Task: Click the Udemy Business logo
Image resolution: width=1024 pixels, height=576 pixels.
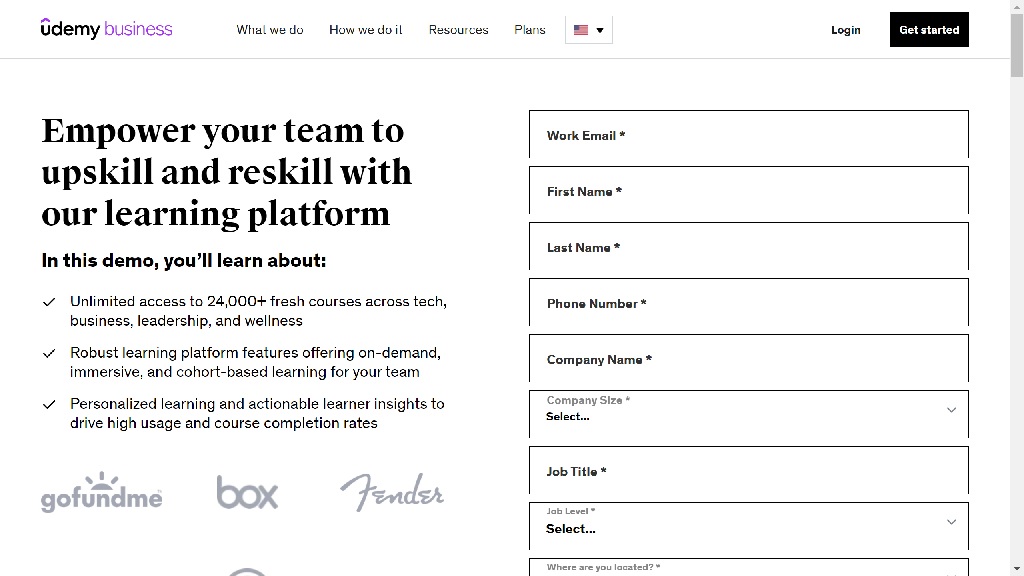Action: tap(107, 29)
